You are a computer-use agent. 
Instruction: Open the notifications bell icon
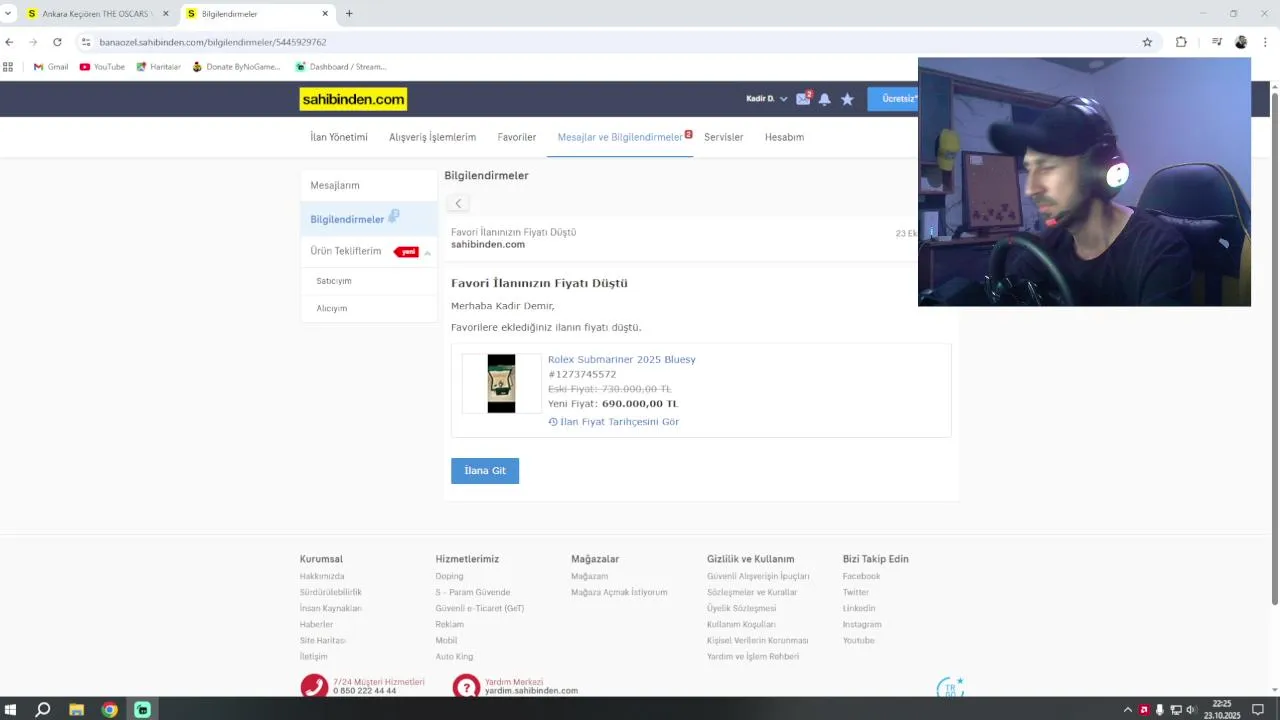(x=825, y=99)
